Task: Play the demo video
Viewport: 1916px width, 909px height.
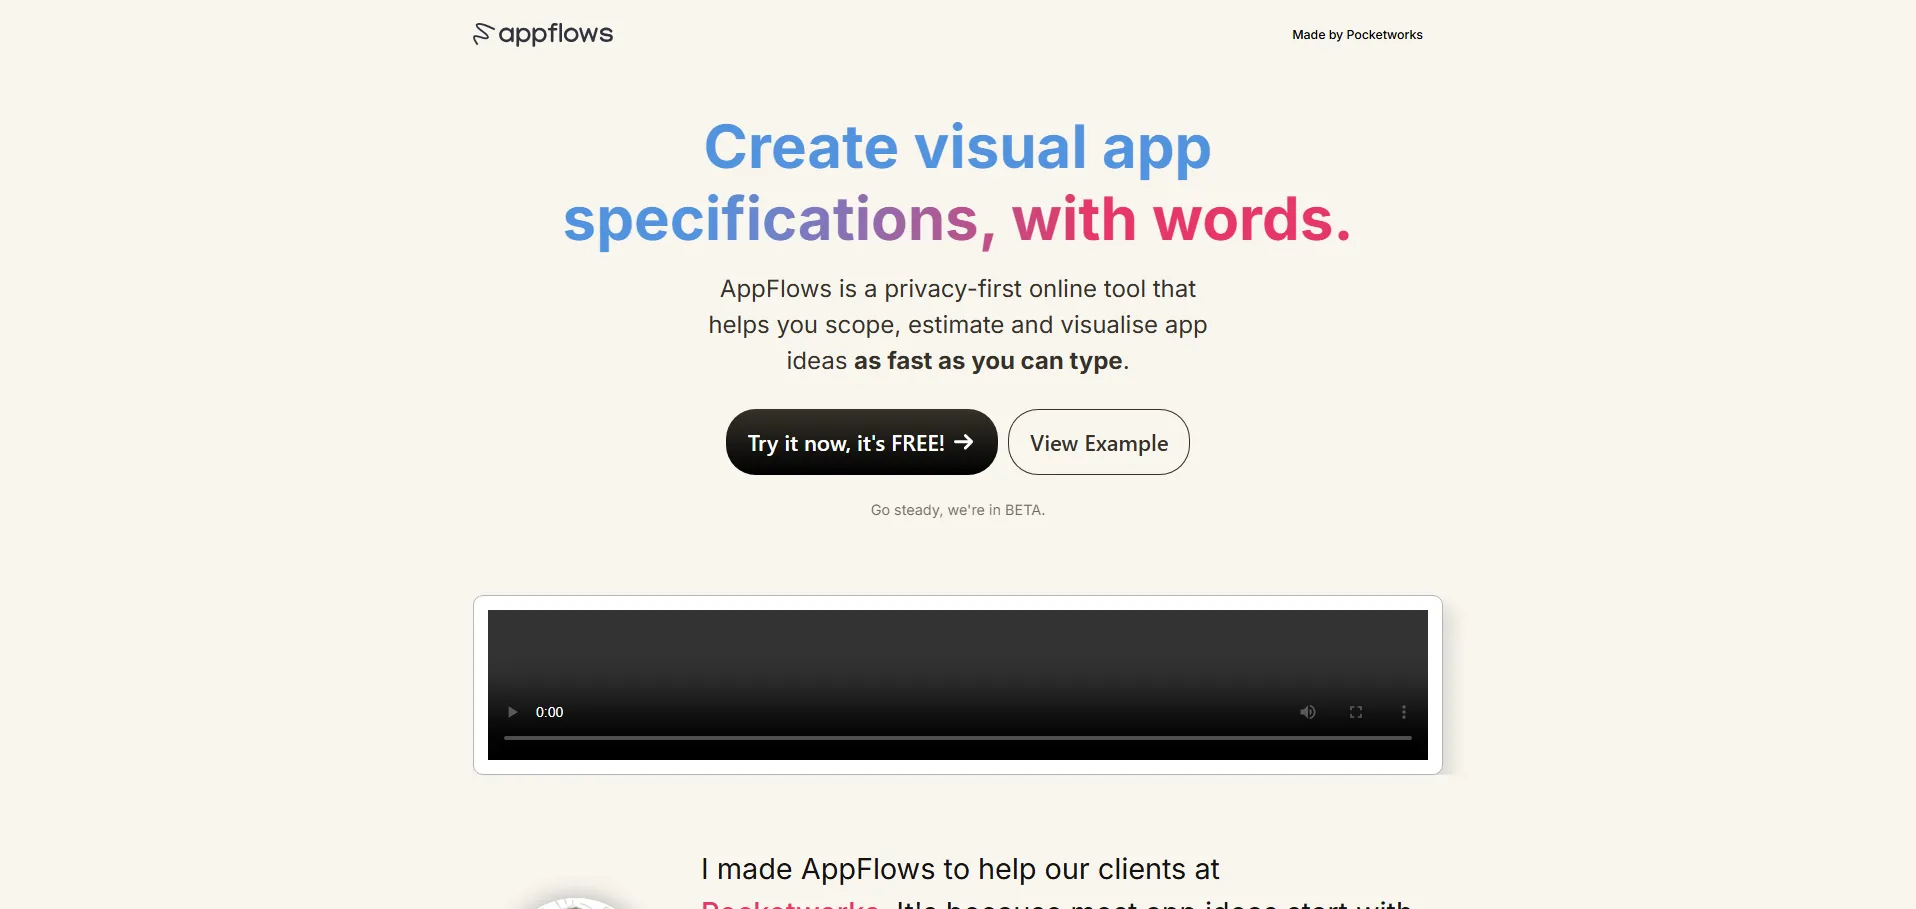Action: pyautogui.click(x=513, y=712)
